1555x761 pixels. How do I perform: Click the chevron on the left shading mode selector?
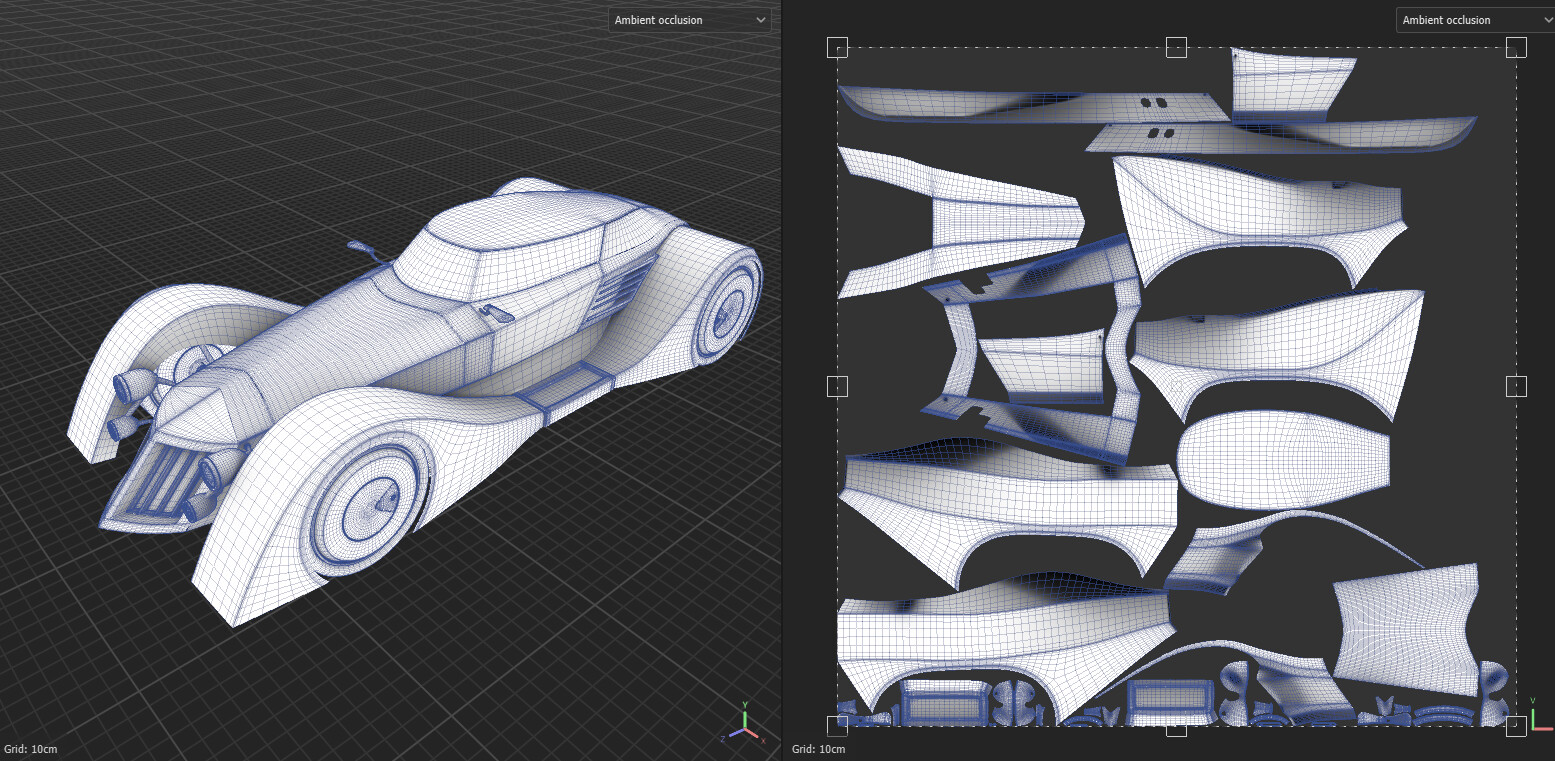click(761, 20)
